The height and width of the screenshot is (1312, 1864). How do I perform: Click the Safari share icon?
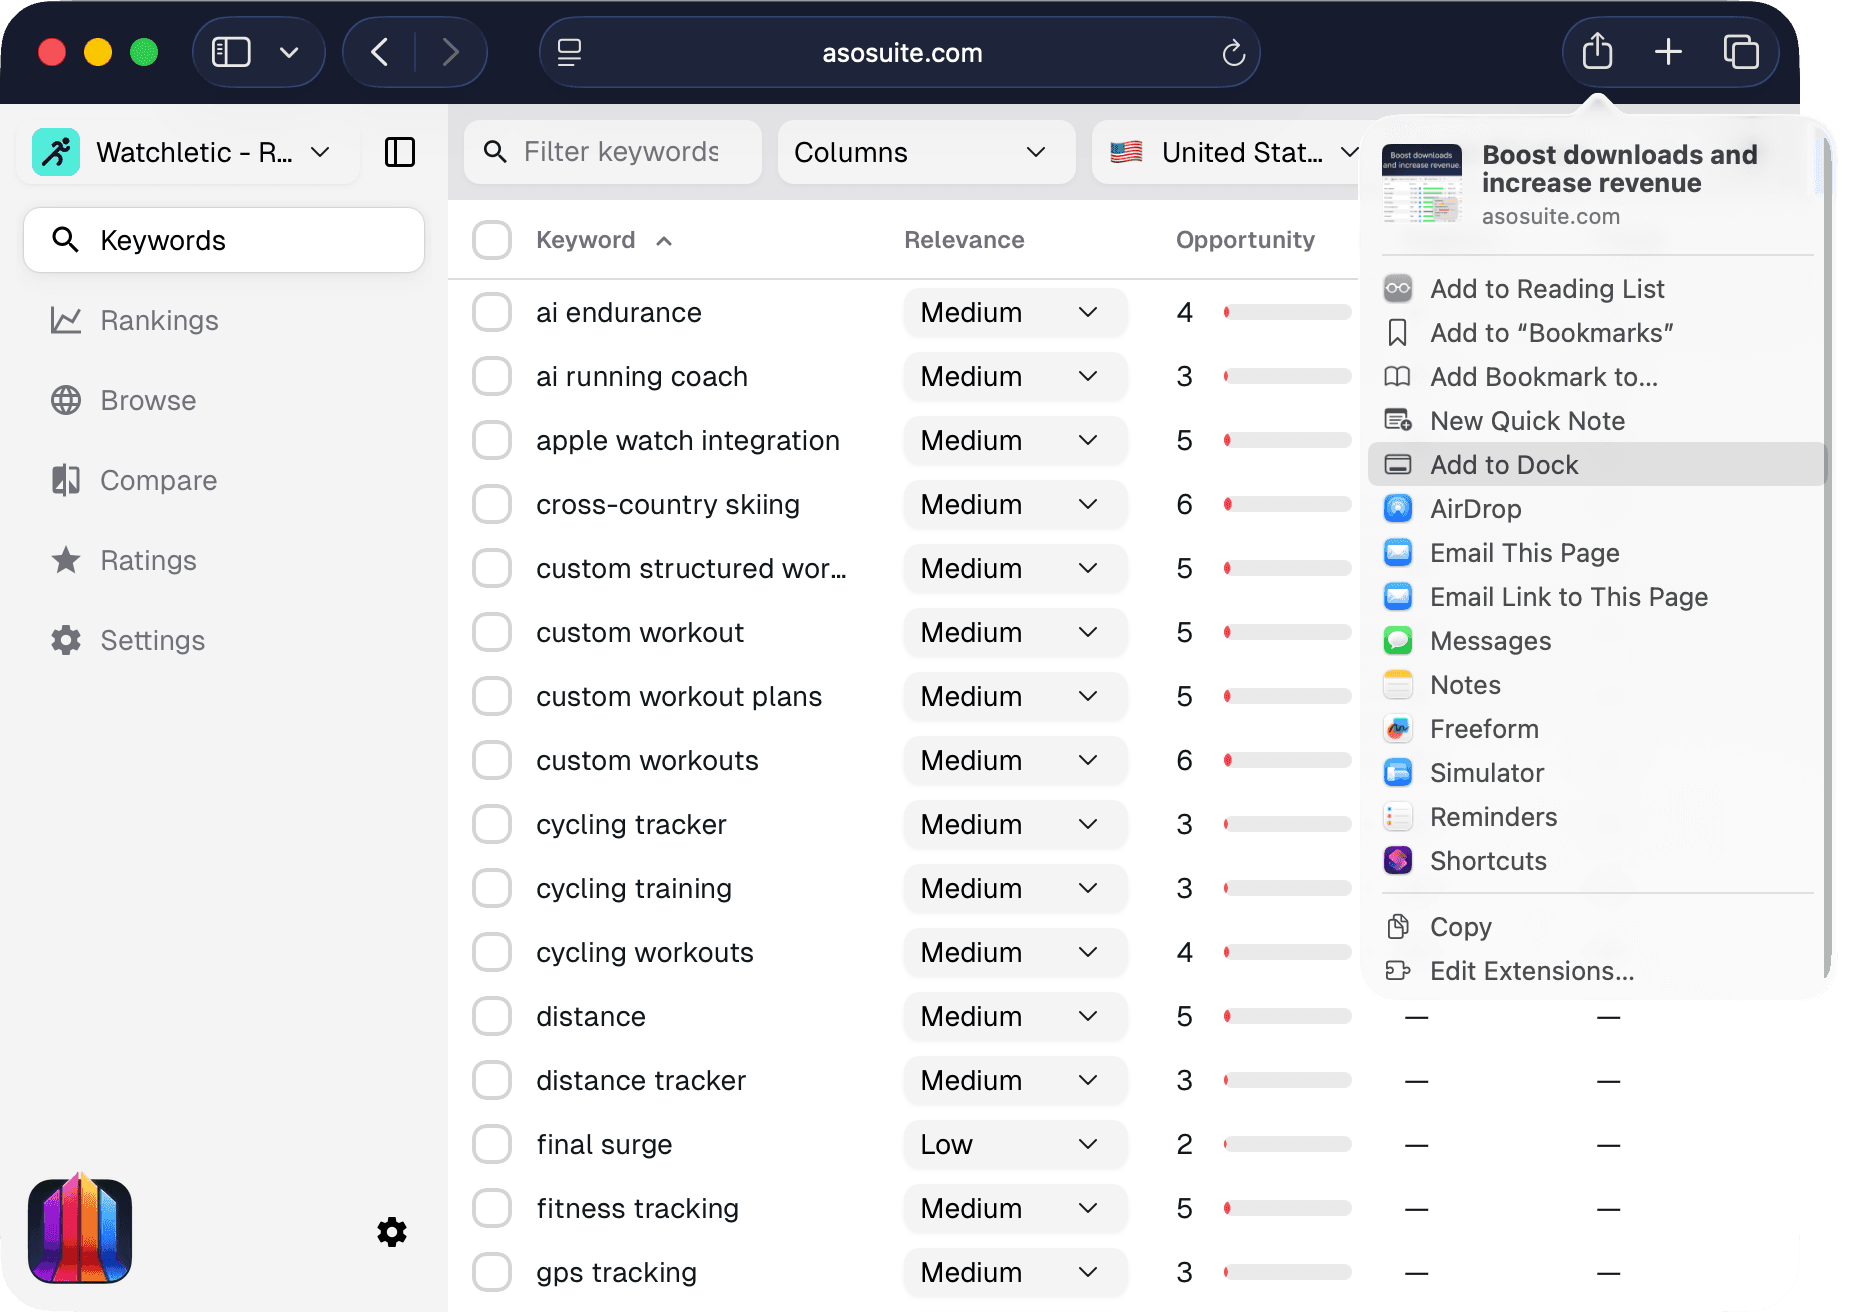tap(1597, 52)
